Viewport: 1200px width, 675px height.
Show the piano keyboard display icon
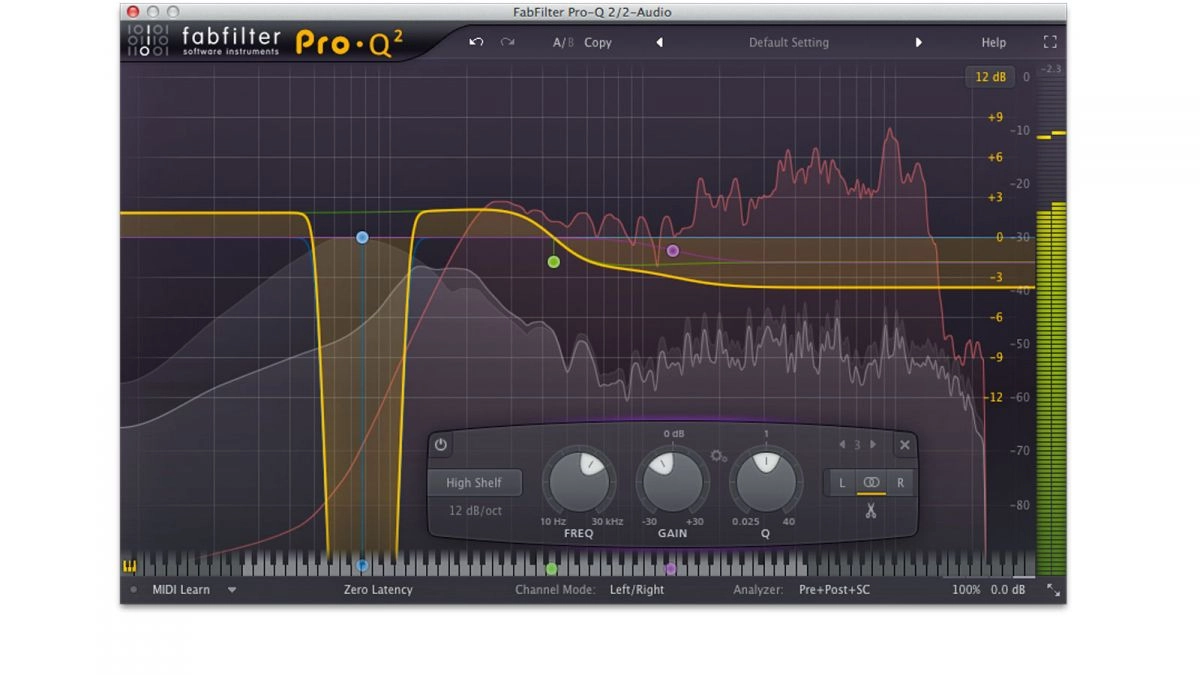[129, 566]
